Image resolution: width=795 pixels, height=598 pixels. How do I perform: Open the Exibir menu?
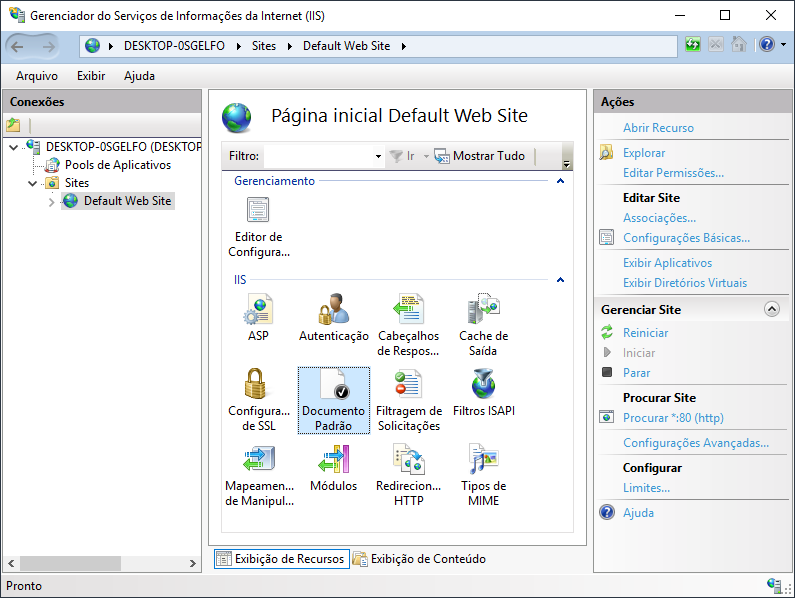tap(91, 76)
